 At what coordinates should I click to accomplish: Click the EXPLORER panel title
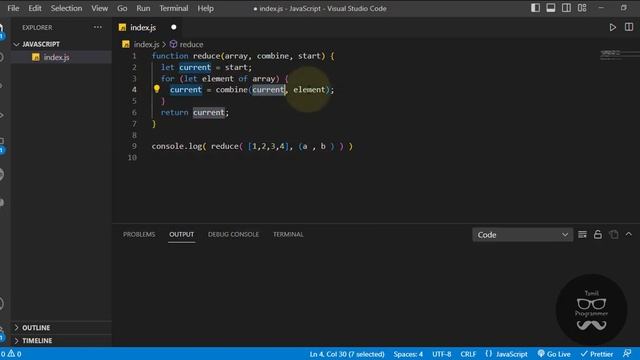37,27
